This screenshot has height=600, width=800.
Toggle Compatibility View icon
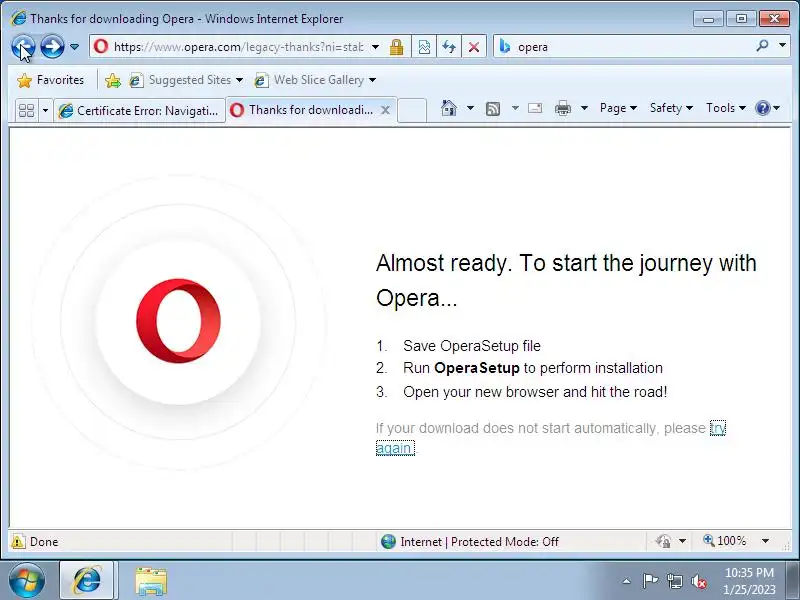pos(424,47)
